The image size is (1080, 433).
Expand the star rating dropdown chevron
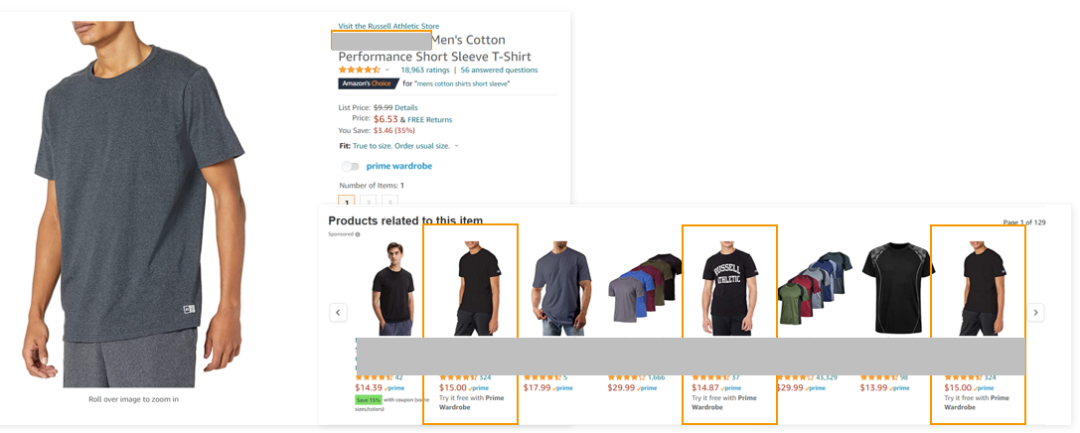387,70
